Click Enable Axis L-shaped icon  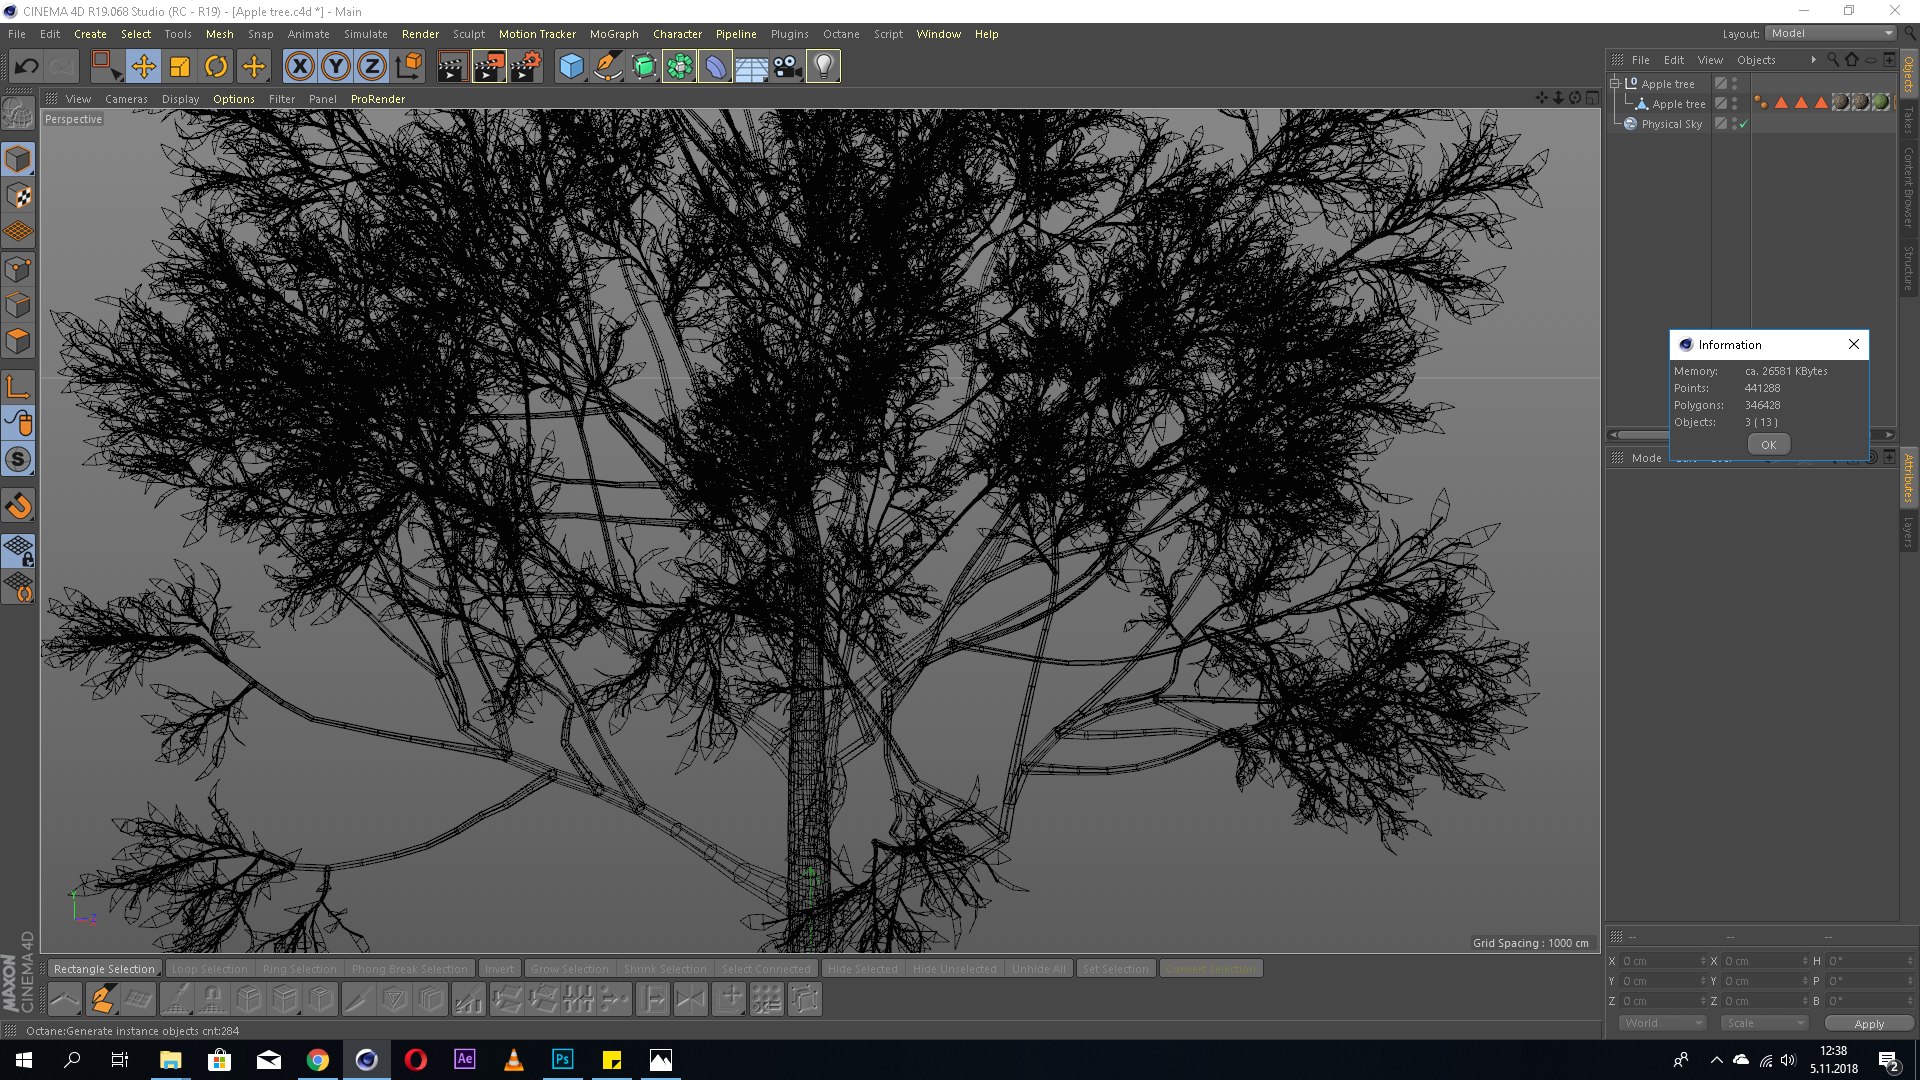[x=18, y=387]
